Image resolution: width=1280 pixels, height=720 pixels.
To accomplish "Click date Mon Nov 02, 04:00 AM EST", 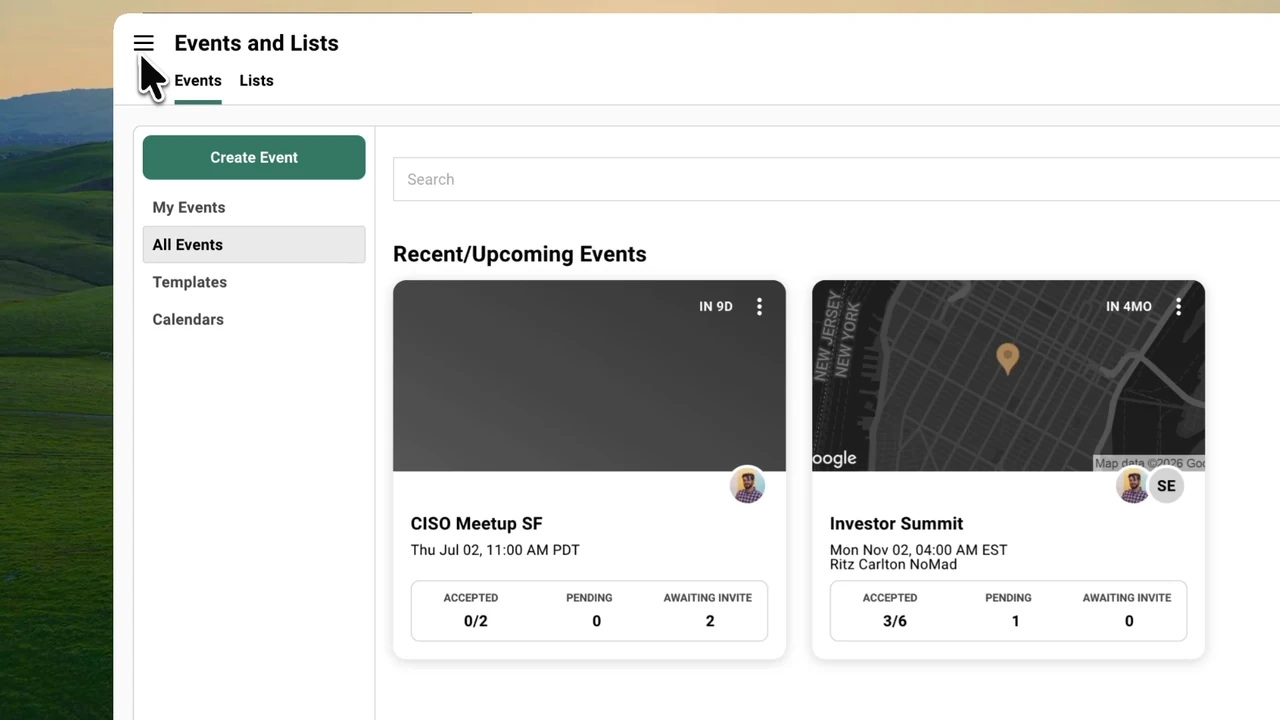I will (x=918, y=550).
